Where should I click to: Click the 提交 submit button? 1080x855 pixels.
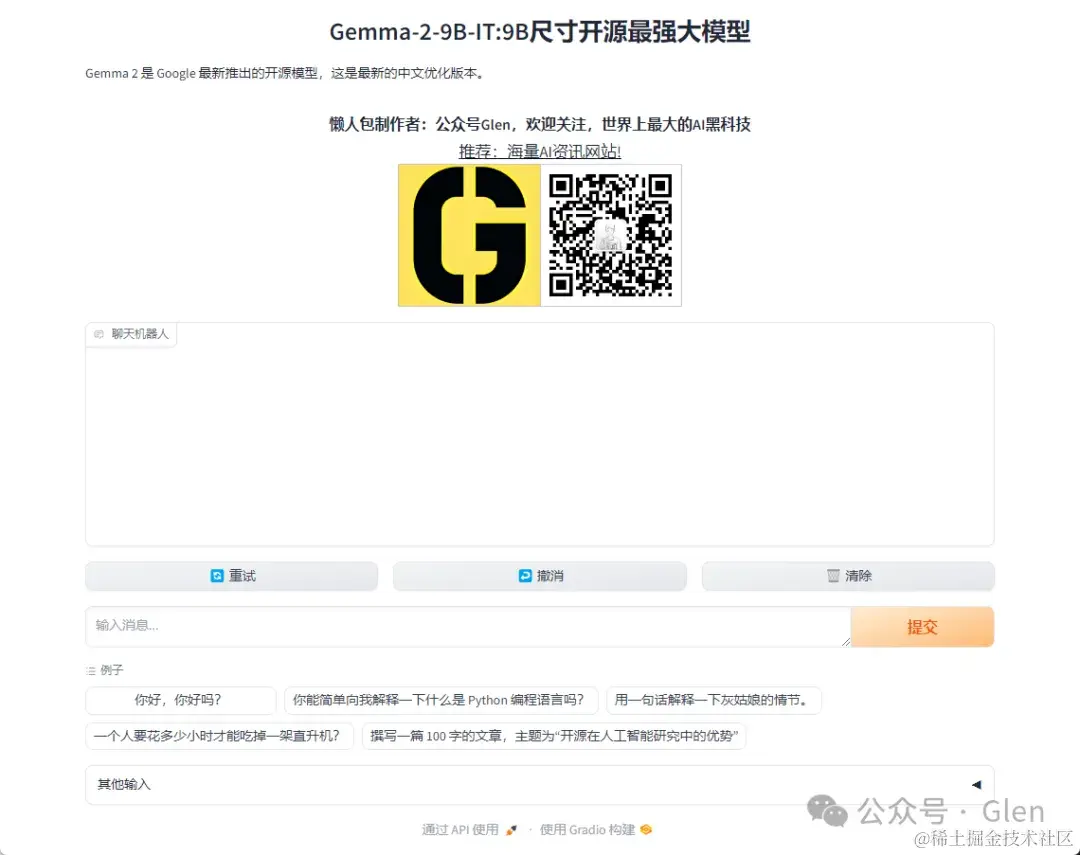921,627
